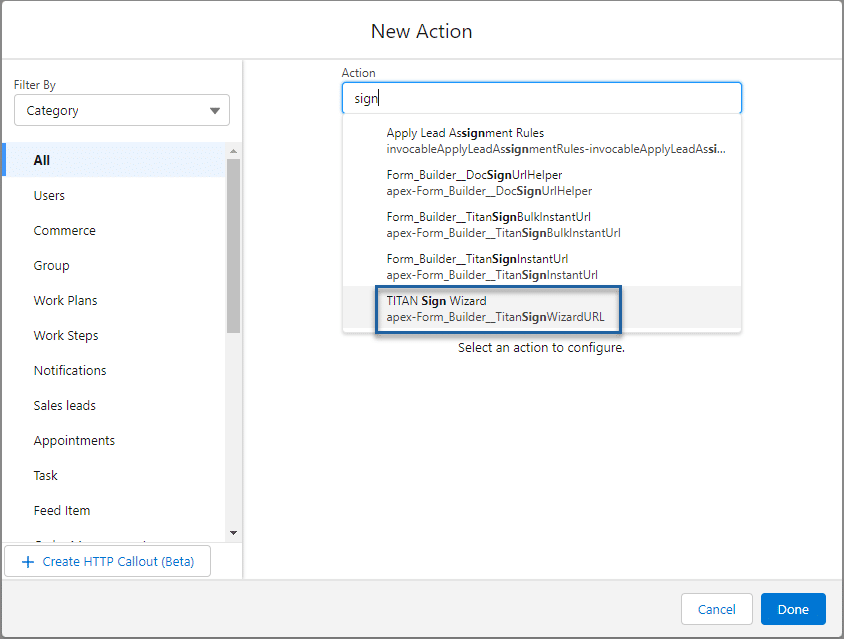Select the TITAN Sign Wizard action
844x639 pixels.
pyautogui.click(x=496, y=309)
